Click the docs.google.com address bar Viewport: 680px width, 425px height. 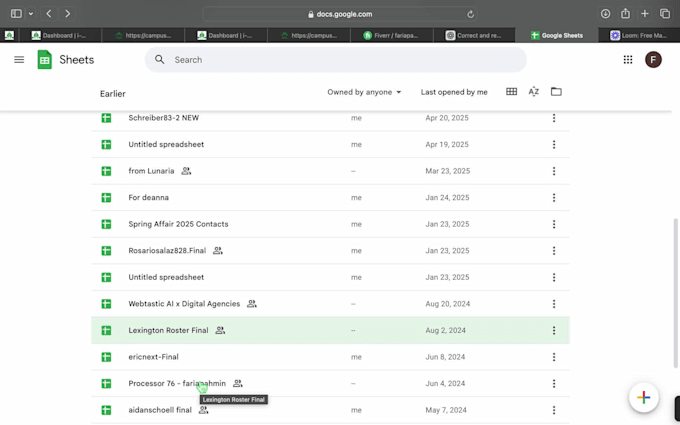tap(340, 14)
